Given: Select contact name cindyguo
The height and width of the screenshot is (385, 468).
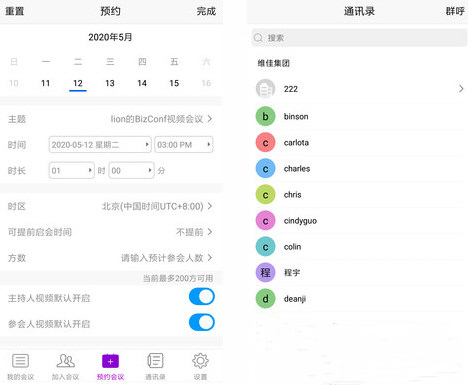Looking at the screenshot, I should [x=300, y=221].
